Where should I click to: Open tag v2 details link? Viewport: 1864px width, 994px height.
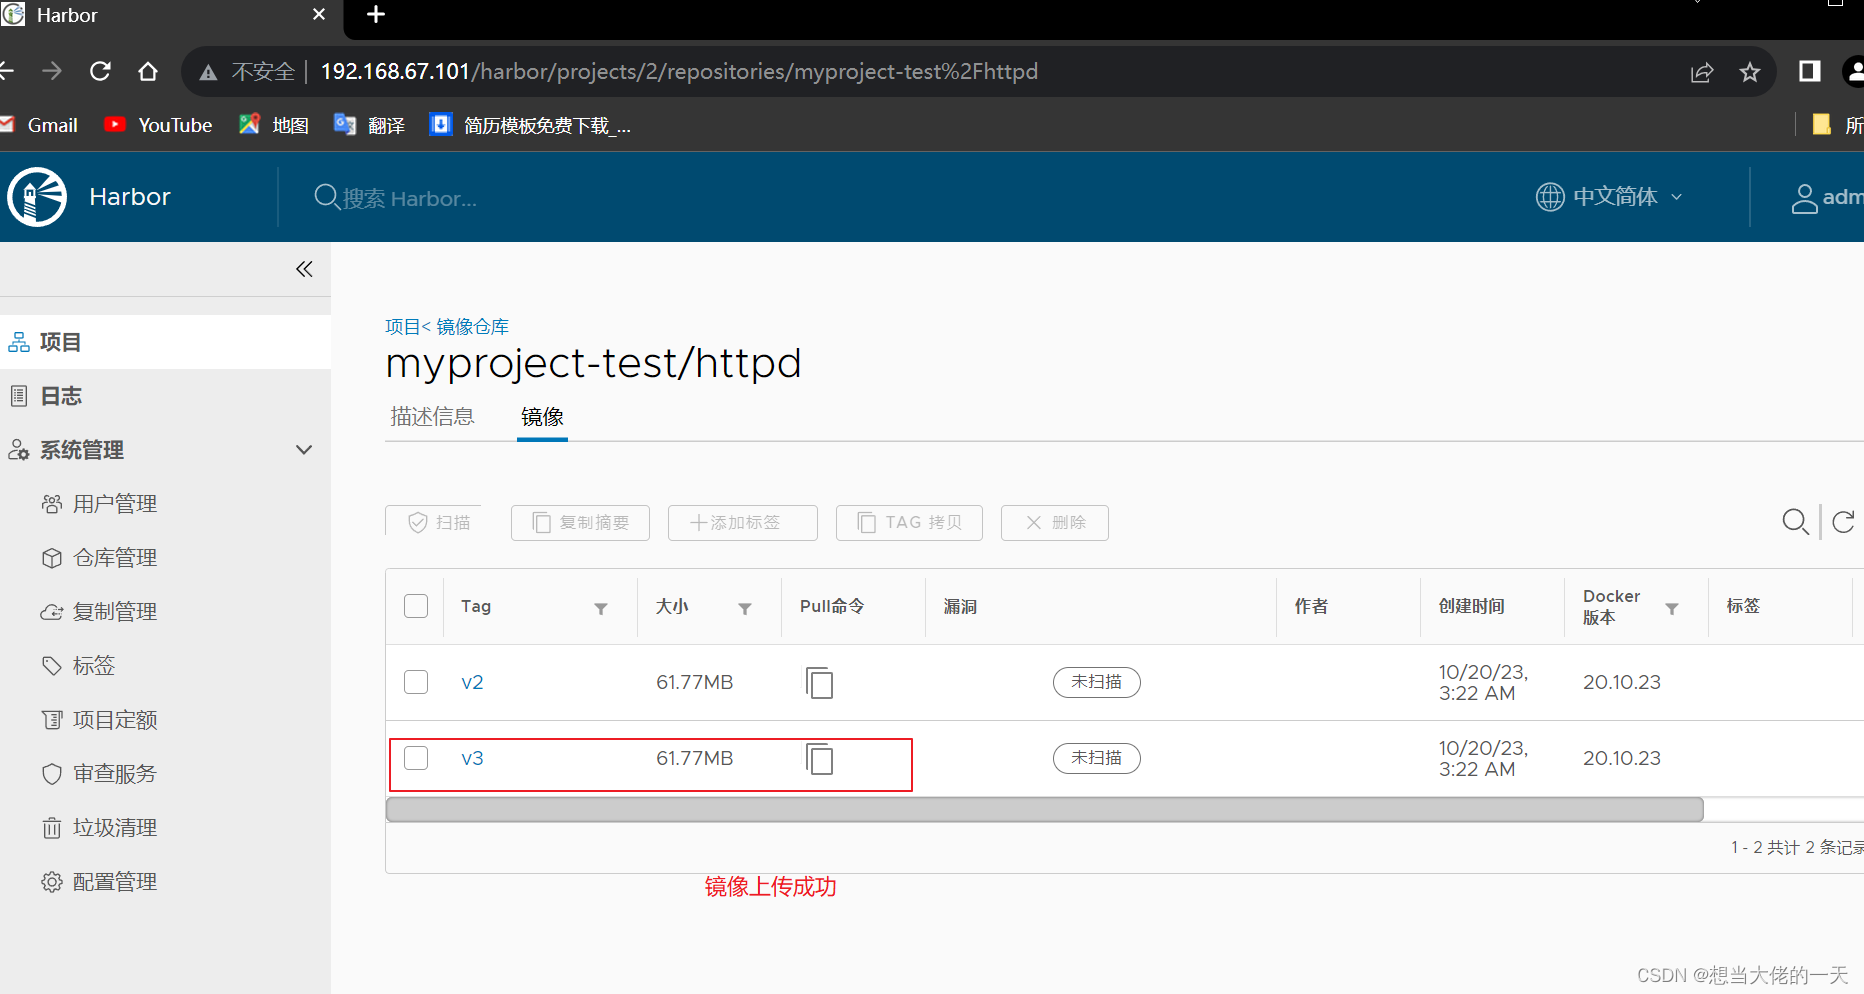tap(472, 683)
